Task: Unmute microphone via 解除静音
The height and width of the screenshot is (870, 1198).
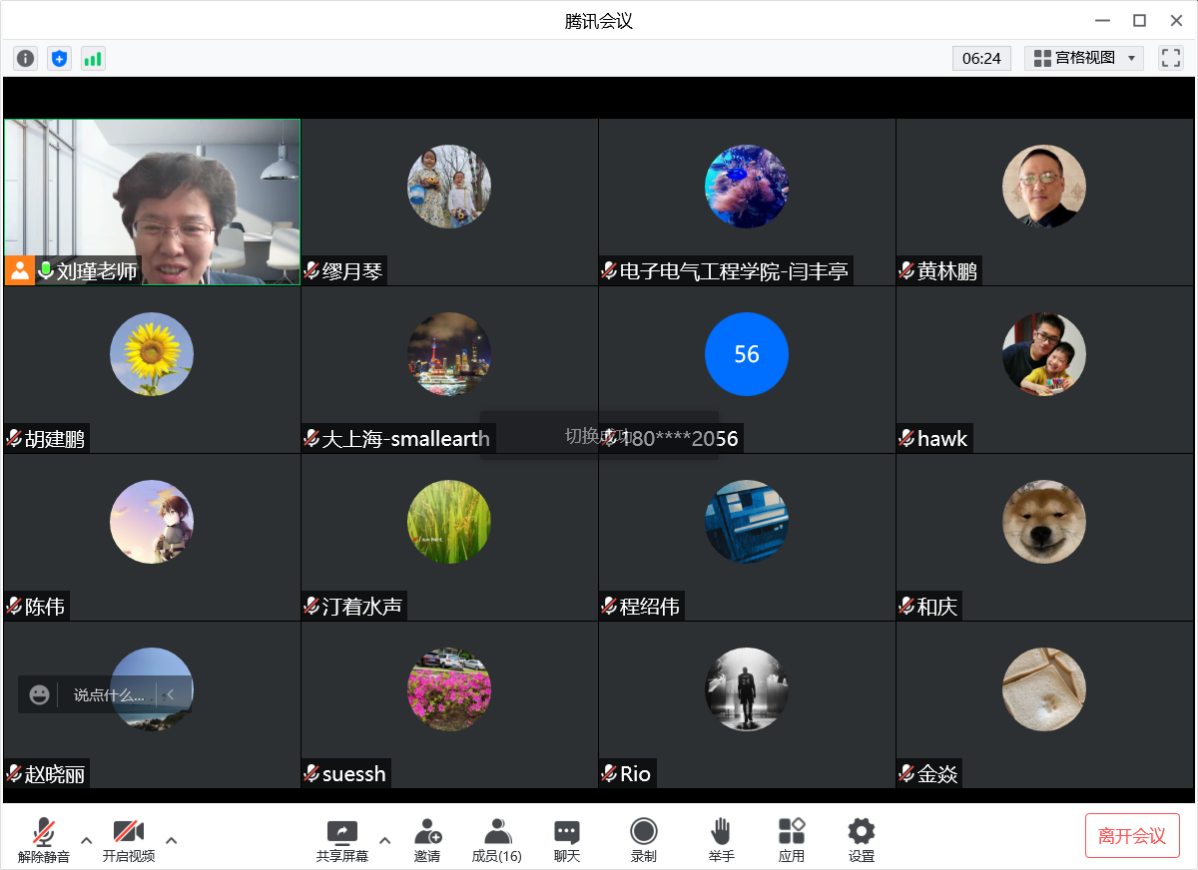Action: pos(44,840)
